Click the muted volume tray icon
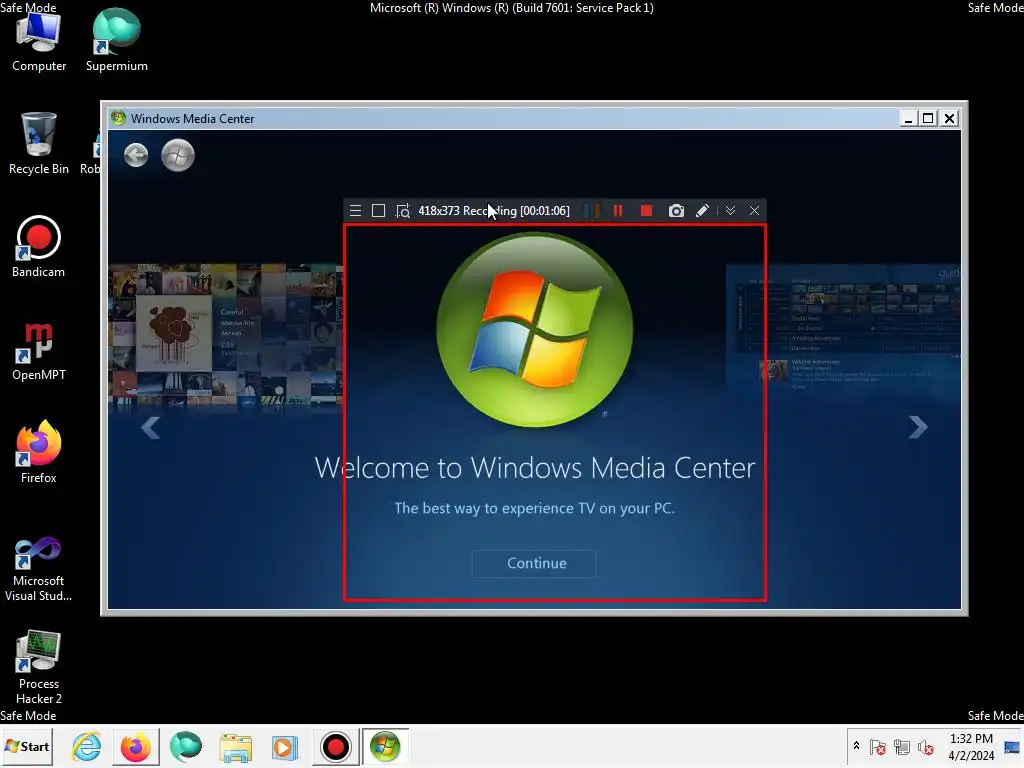Screen dimensions: 1024x768 pyautogui.click(x=925, y=746)
